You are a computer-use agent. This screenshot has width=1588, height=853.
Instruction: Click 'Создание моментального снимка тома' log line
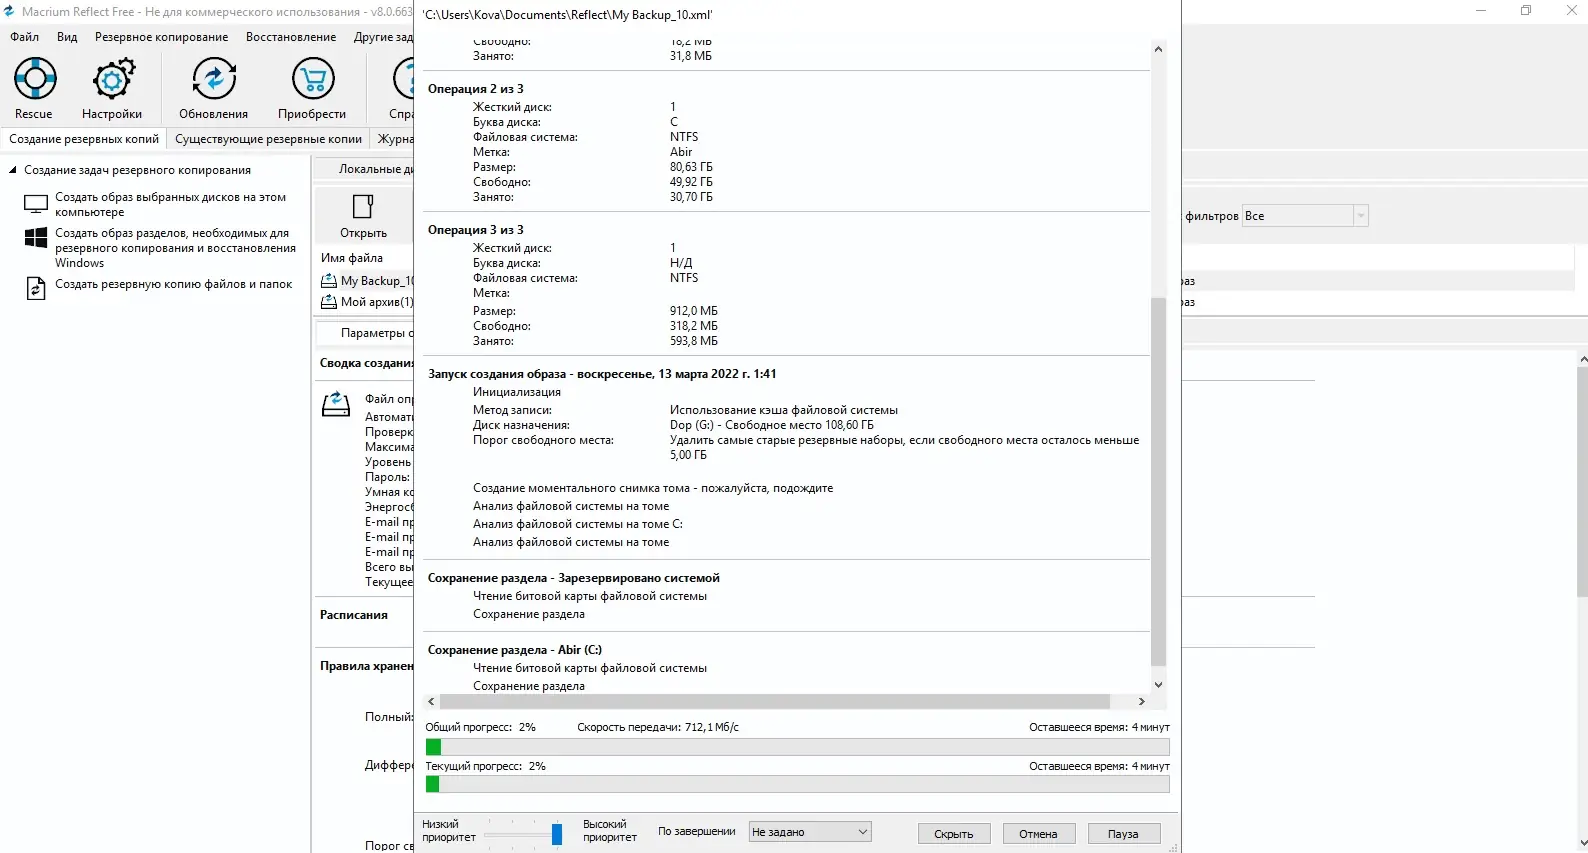[653, 488]
